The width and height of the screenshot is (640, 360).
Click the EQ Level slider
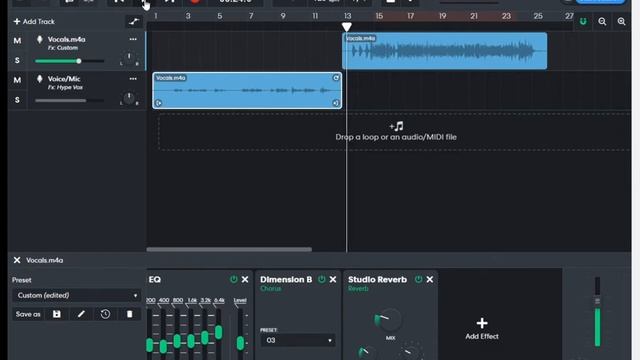click(240, 343)
